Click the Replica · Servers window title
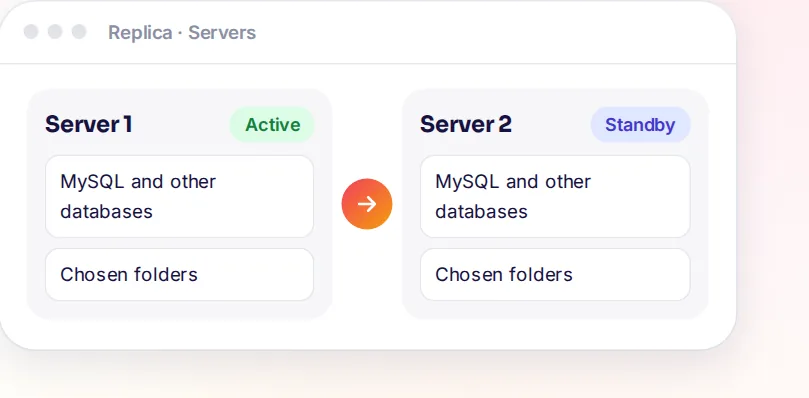Image resolution: width=809 pixels, height=398 pixels. coord(182,33)
